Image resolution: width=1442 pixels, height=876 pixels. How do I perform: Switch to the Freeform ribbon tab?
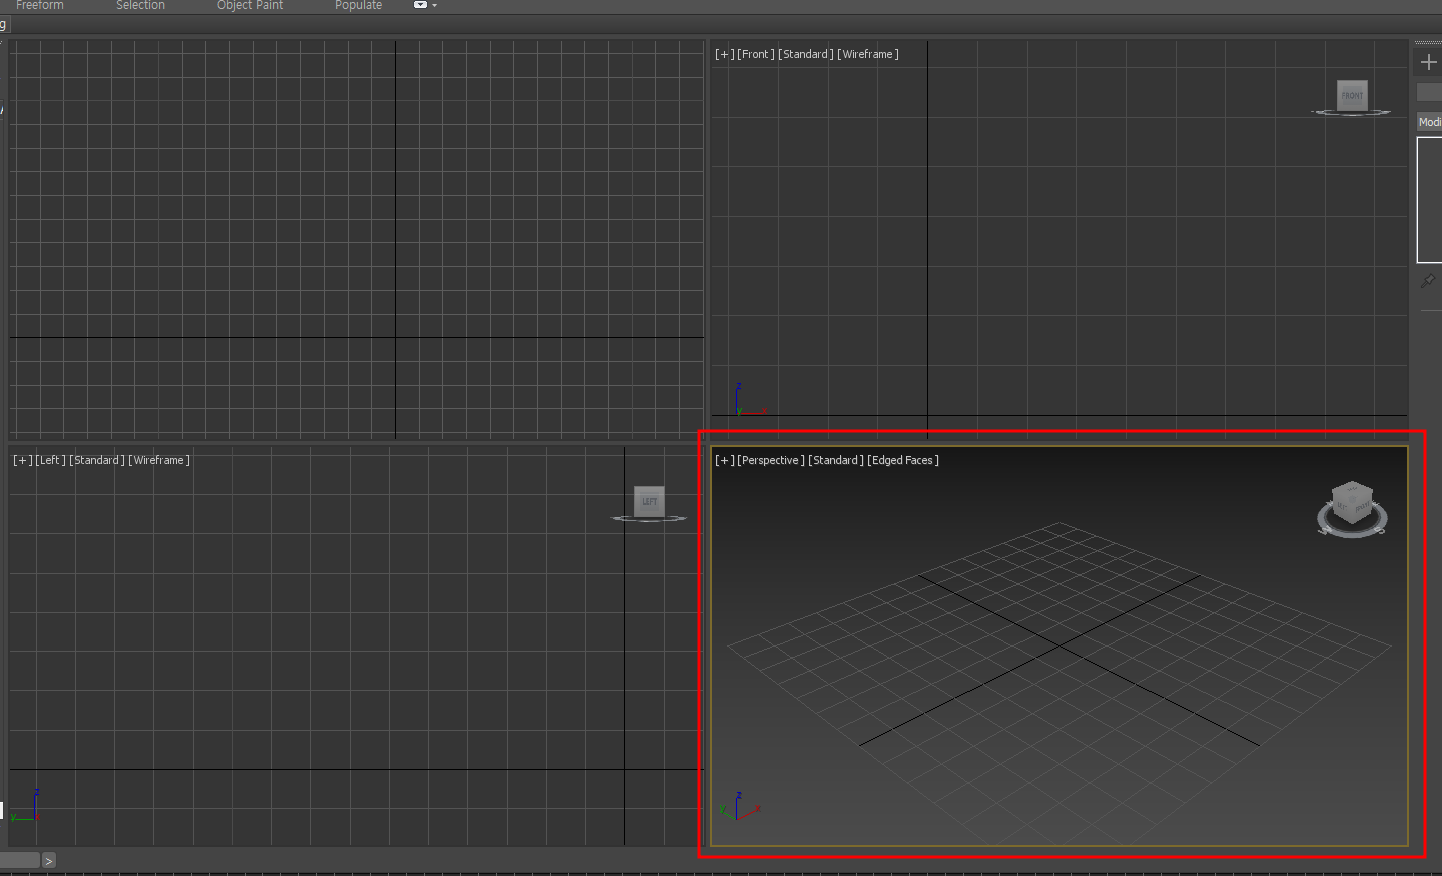pyautogui.click(x=40, y=5)
